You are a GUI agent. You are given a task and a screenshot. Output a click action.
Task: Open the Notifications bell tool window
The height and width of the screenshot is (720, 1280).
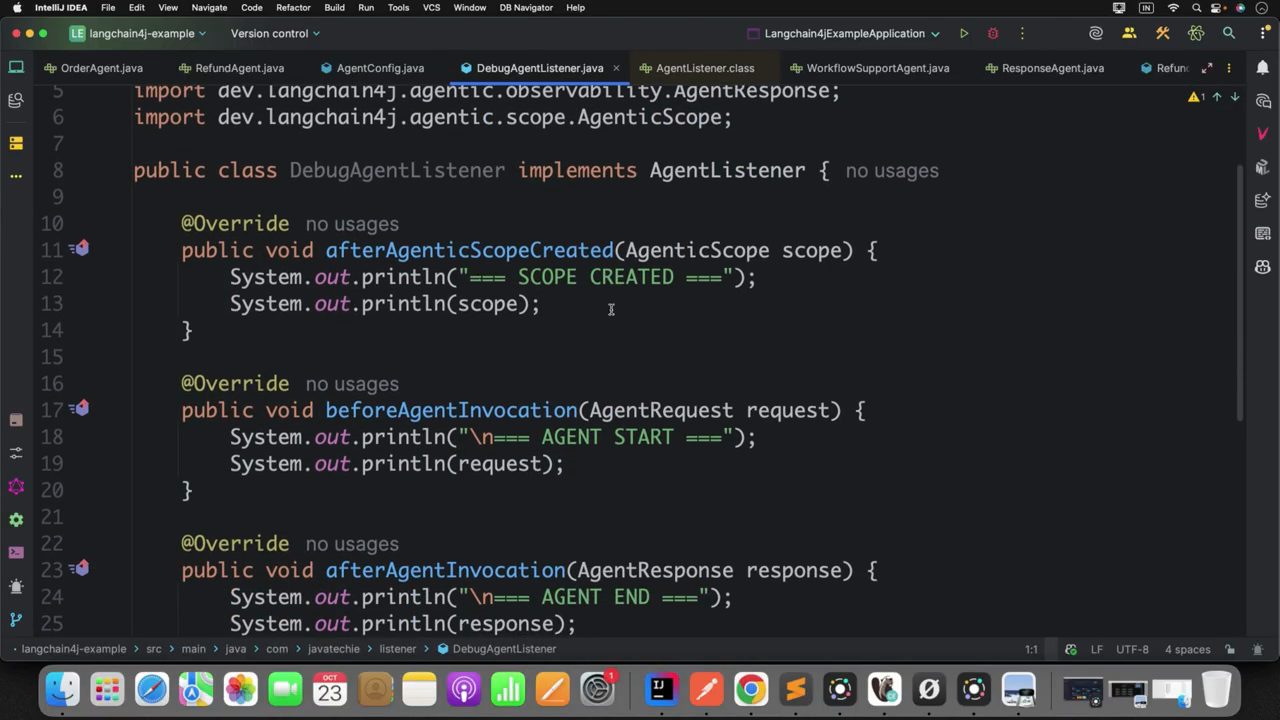point(1262,68)
